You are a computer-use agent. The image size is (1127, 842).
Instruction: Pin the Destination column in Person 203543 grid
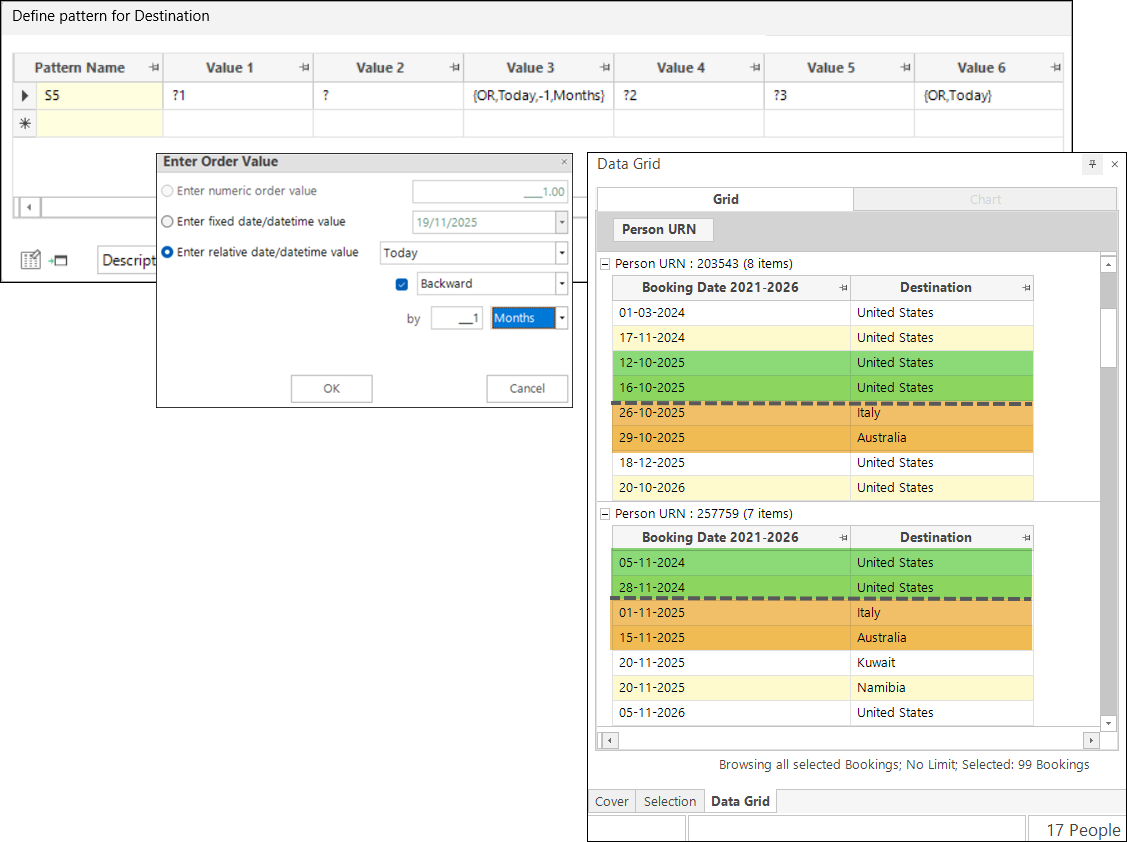click(x=1024, y=288)
